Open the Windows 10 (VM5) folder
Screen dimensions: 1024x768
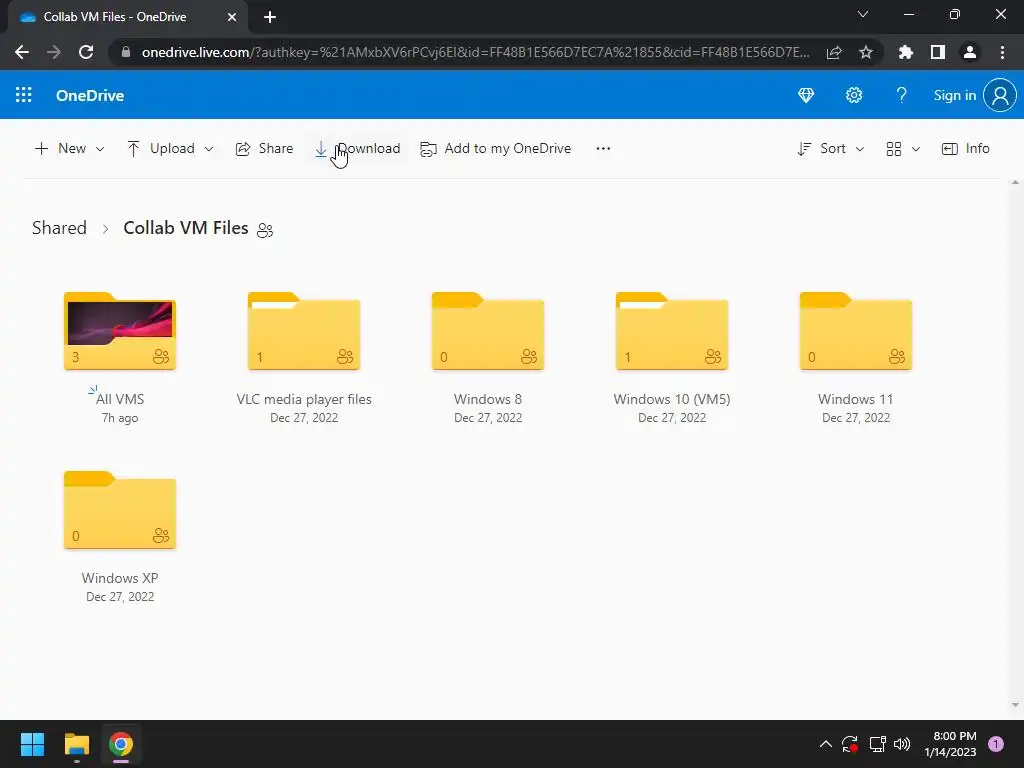click(x=672, y=331)
